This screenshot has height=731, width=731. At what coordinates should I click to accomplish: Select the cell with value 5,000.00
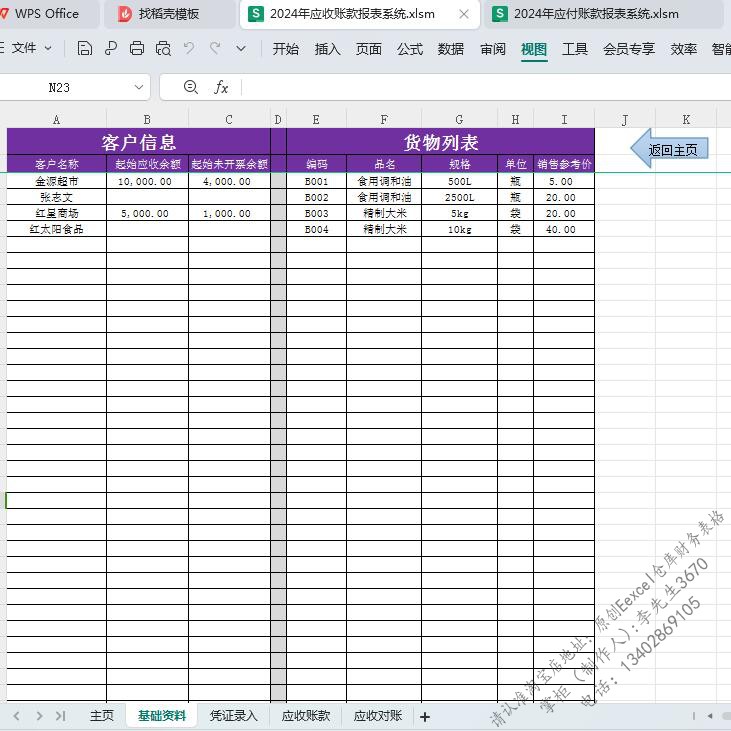[147, 213]
